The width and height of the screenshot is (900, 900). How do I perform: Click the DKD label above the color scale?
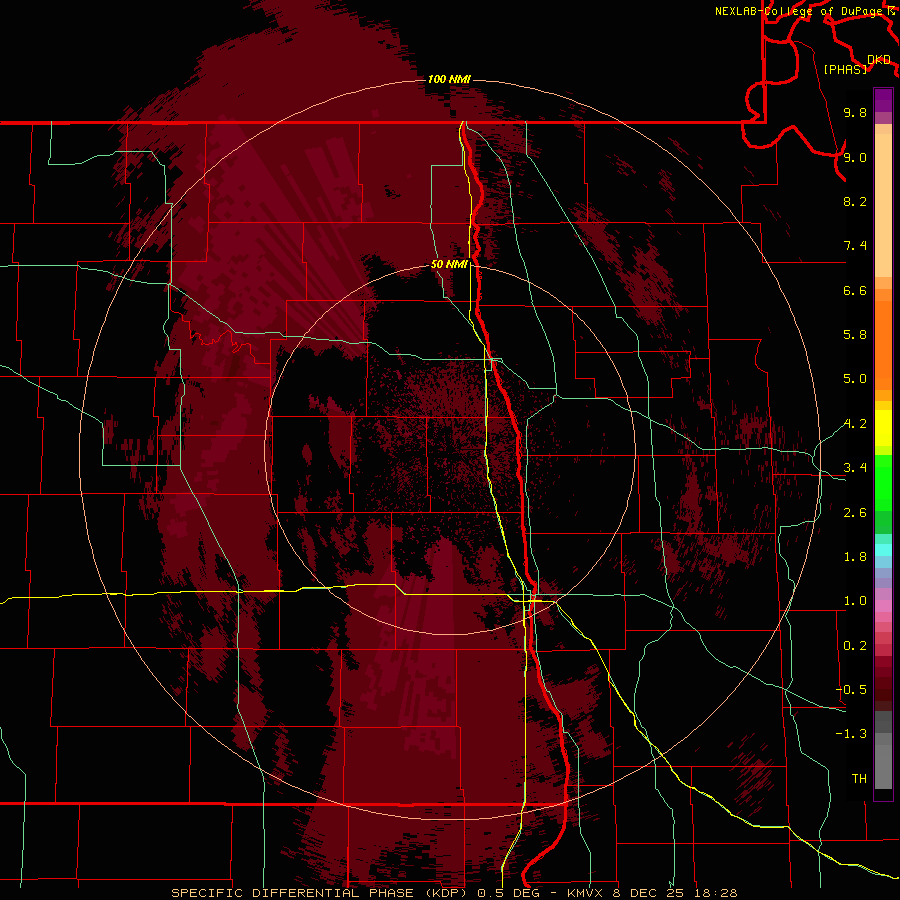click(x=879, y=60)
